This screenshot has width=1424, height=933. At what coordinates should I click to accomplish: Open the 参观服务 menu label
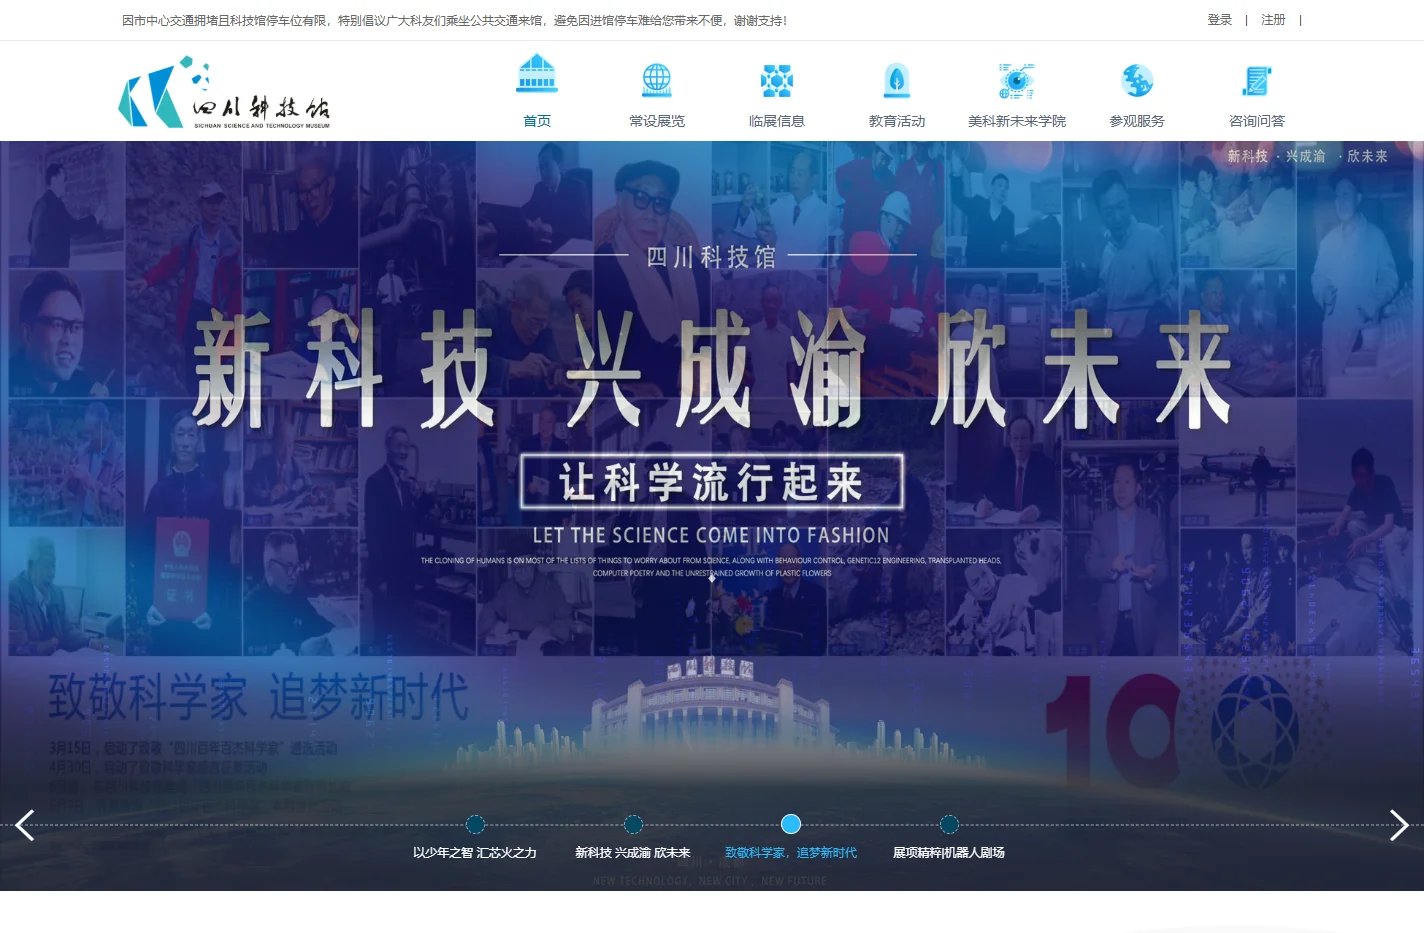coord(1137,121)
